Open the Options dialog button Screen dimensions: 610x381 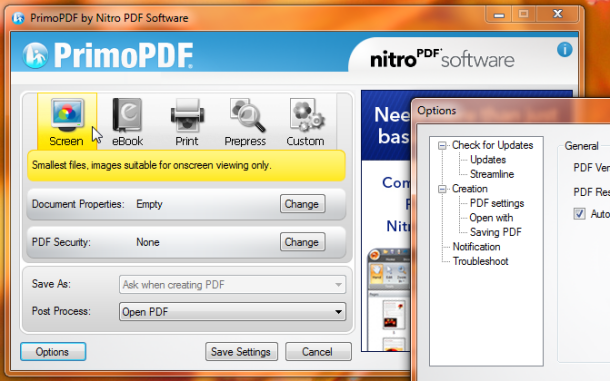53,352
